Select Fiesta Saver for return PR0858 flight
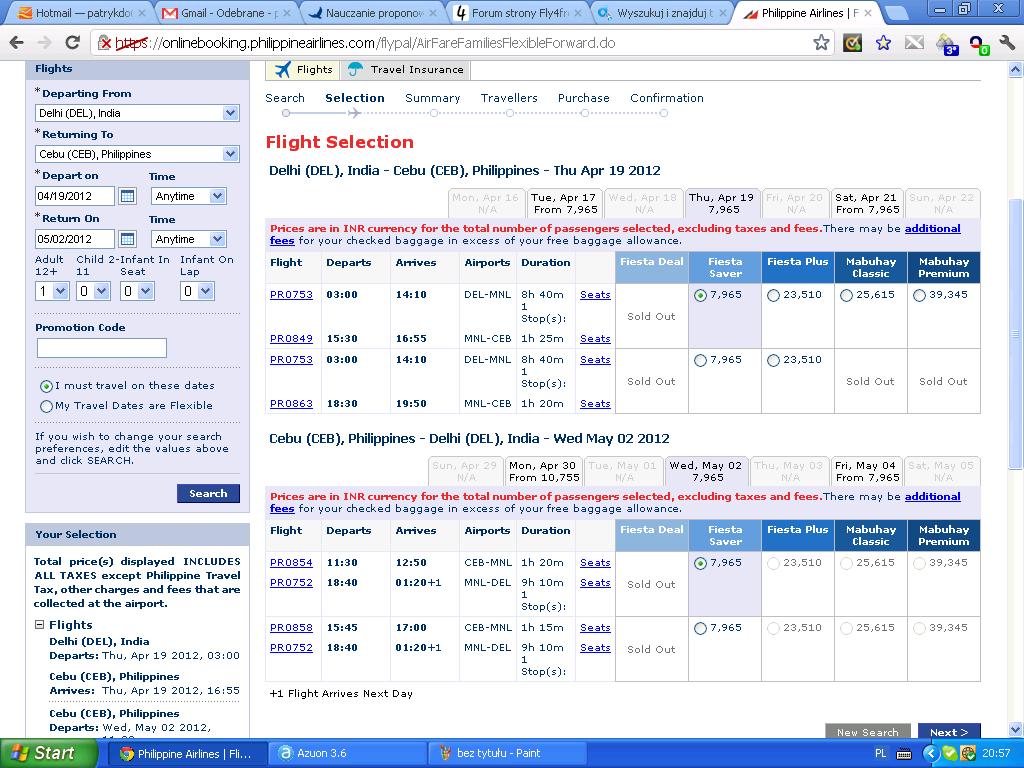This screenshot has width=1024, height=768. click(x=700, y=628)
